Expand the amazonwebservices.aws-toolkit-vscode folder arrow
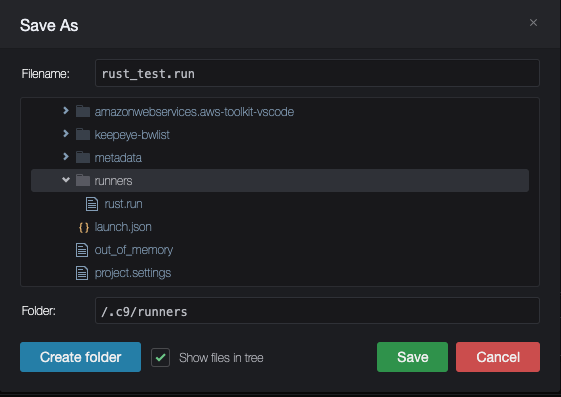The height and width of the screenshot is (397, 561). (65, 111)
